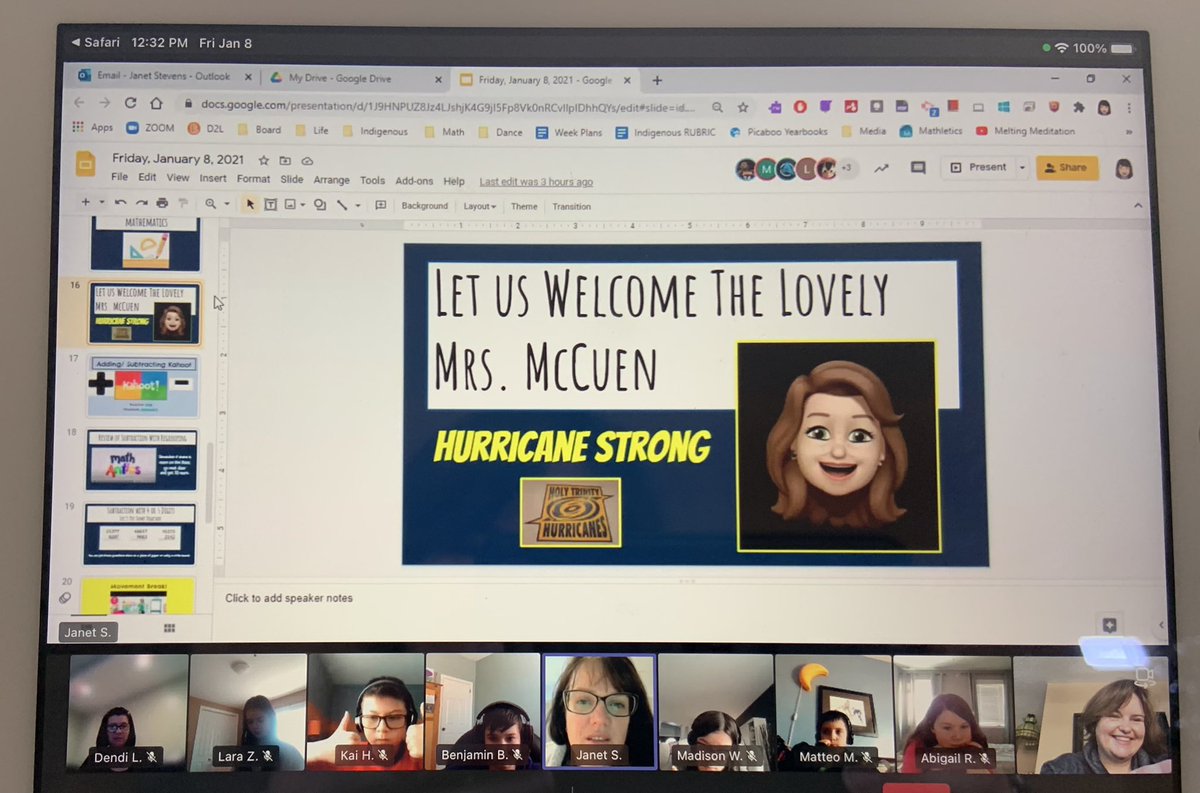Image resolution: width=1200 pixels, height=793 pixels.
Task: Open the ZOOM bookmark
Action: [150, 129]
